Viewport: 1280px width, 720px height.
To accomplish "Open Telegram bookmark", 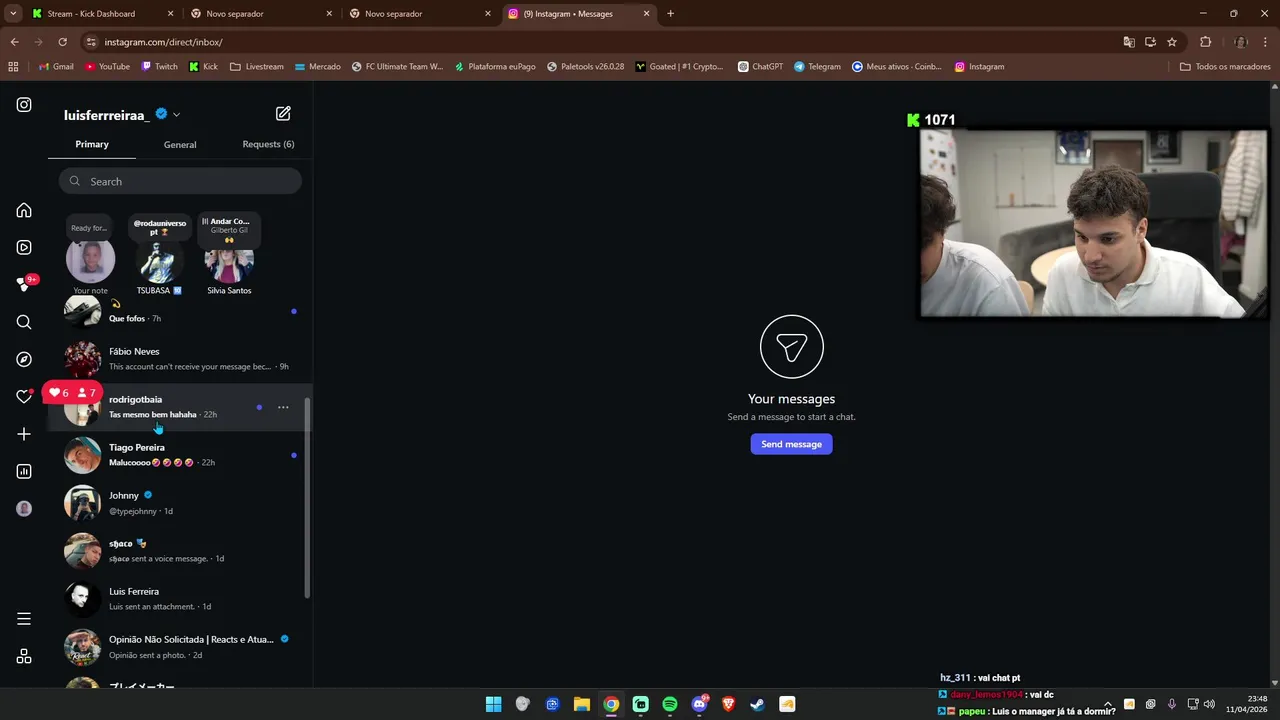I will (817, 67).
